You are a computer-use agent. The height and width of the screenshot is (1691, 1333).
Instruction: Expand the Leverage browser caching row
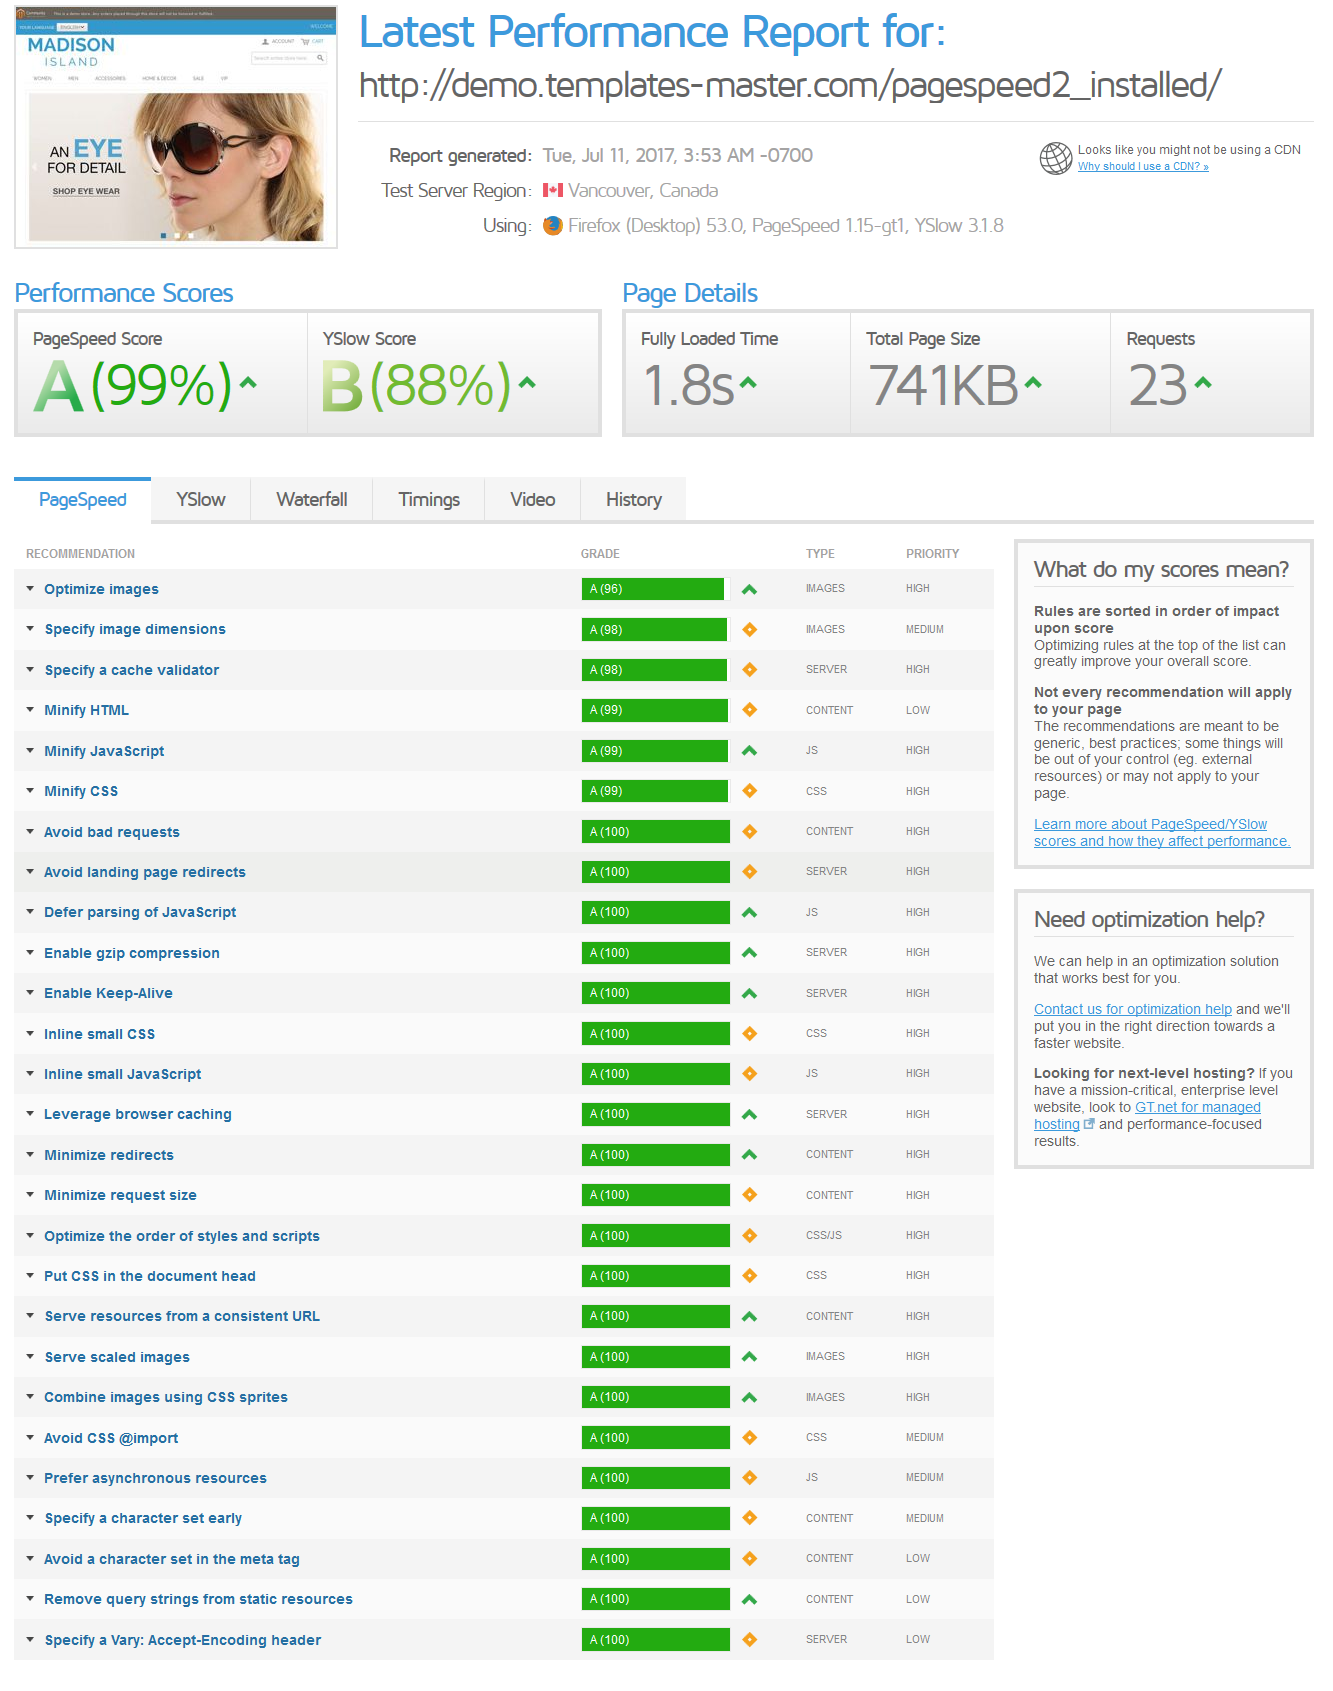30,1114
